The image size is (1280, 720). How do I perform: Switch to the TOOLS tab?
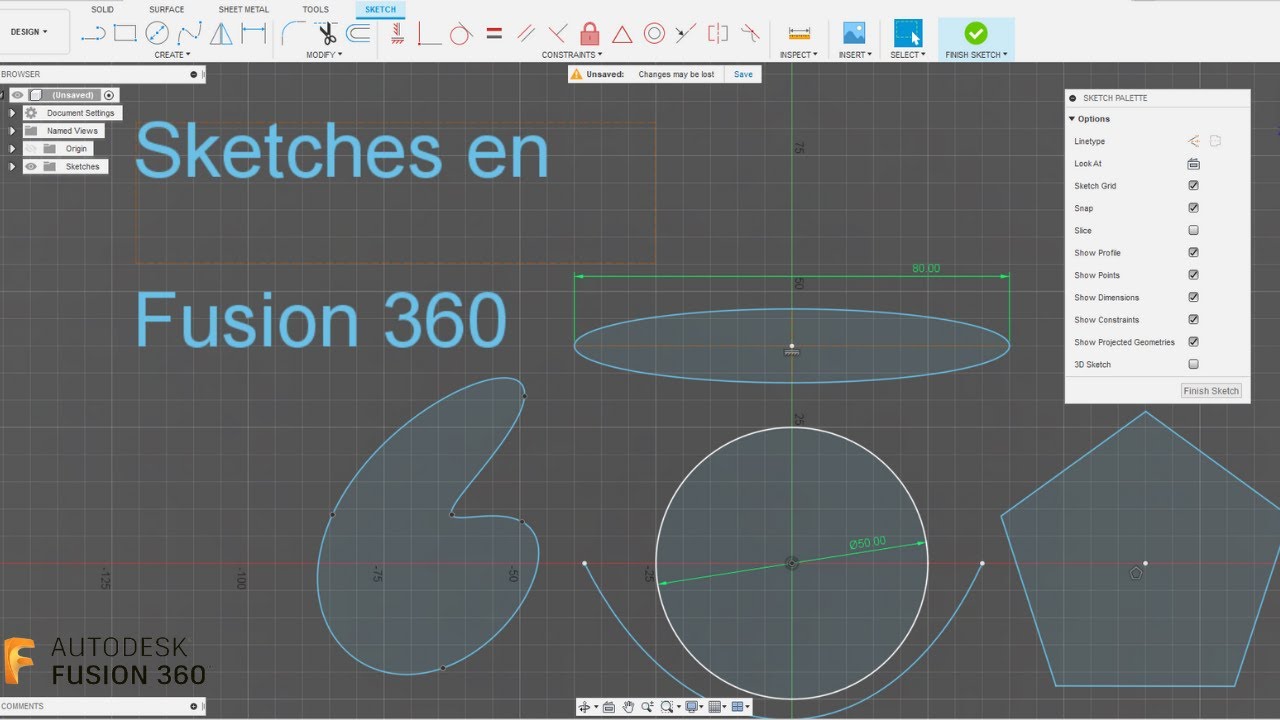tap(315, 9)
